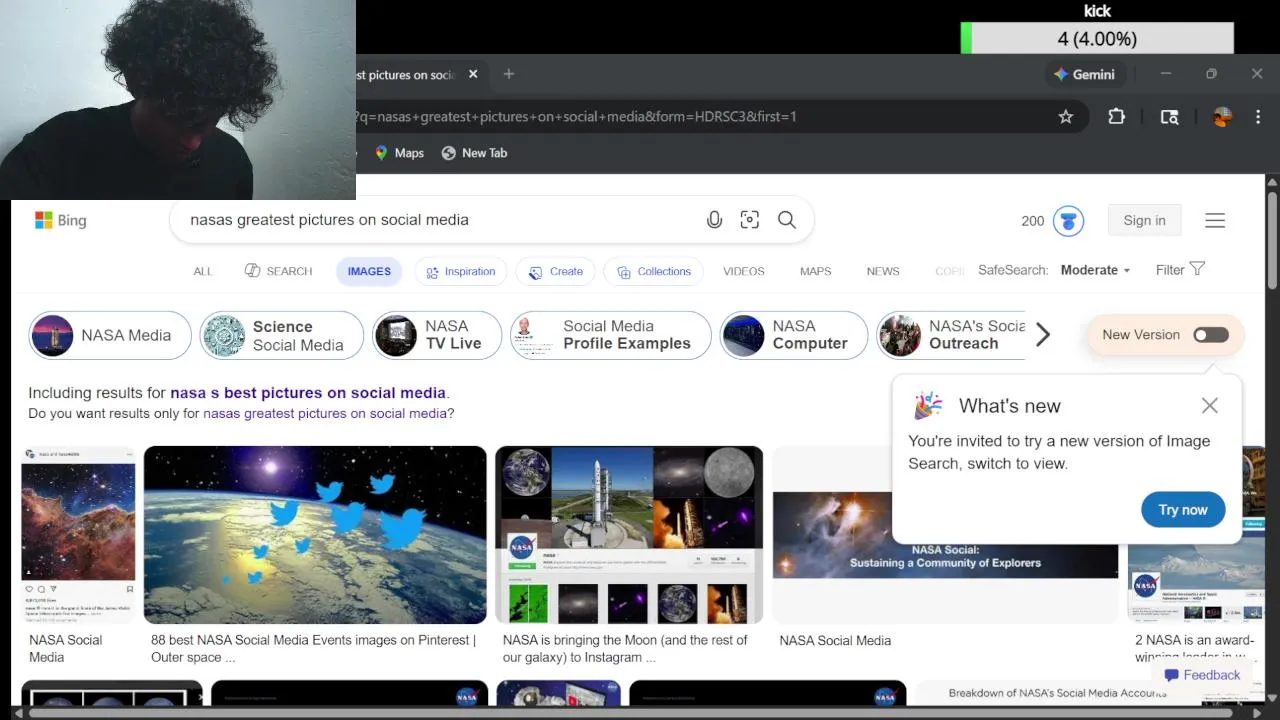Viewport: 1280px width, 720px height.
Task: Open the Chrome extensions puzzle icon
Action: click(1117, 117)
